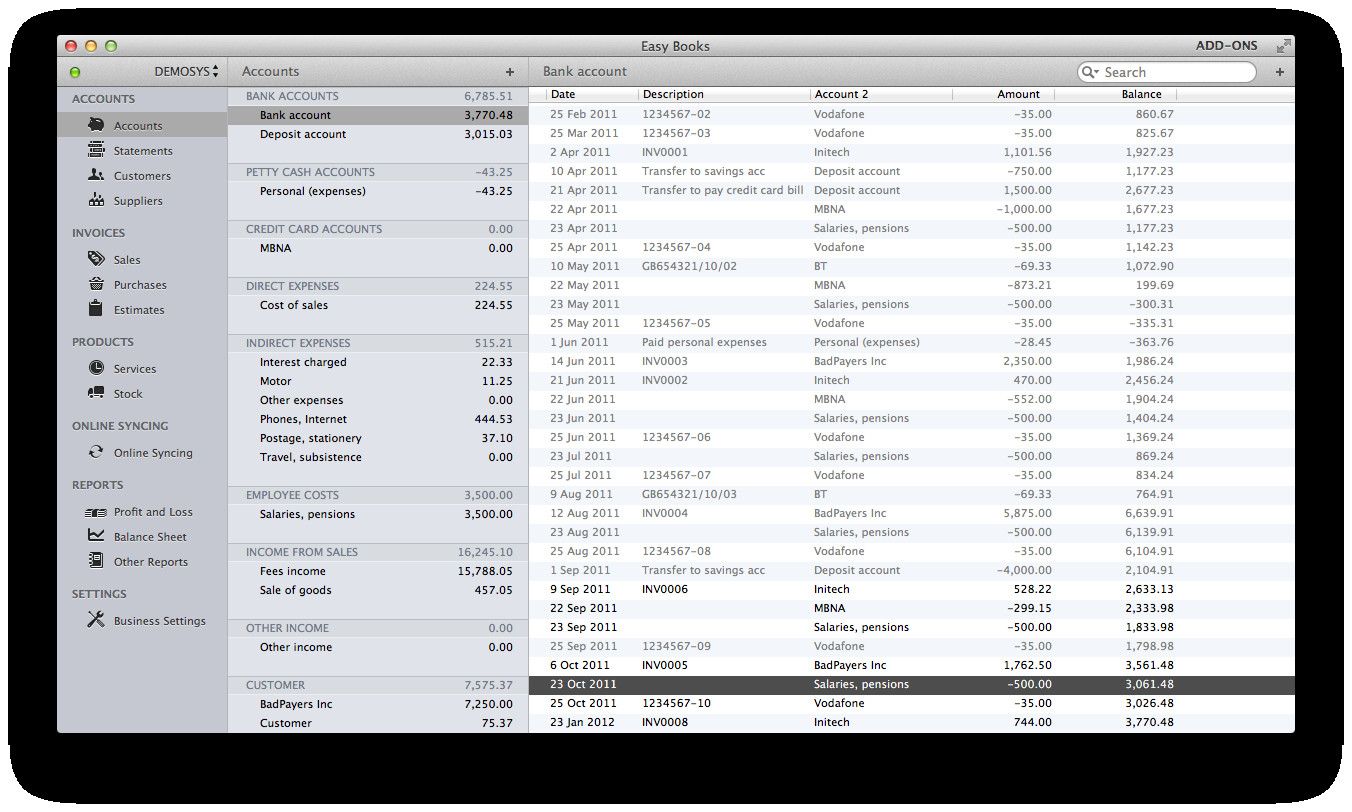Open the DEMOSYS company switcher
The width and height of the screenshot is (1352, 812).
coord(186,72)
